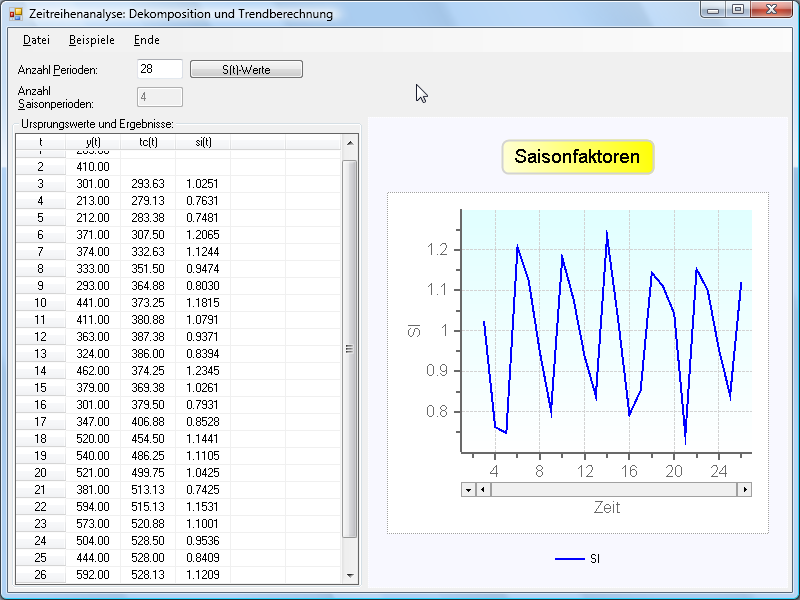
Task: Maximize the Zeitreihenanalyse window
Action: [738, 10]
